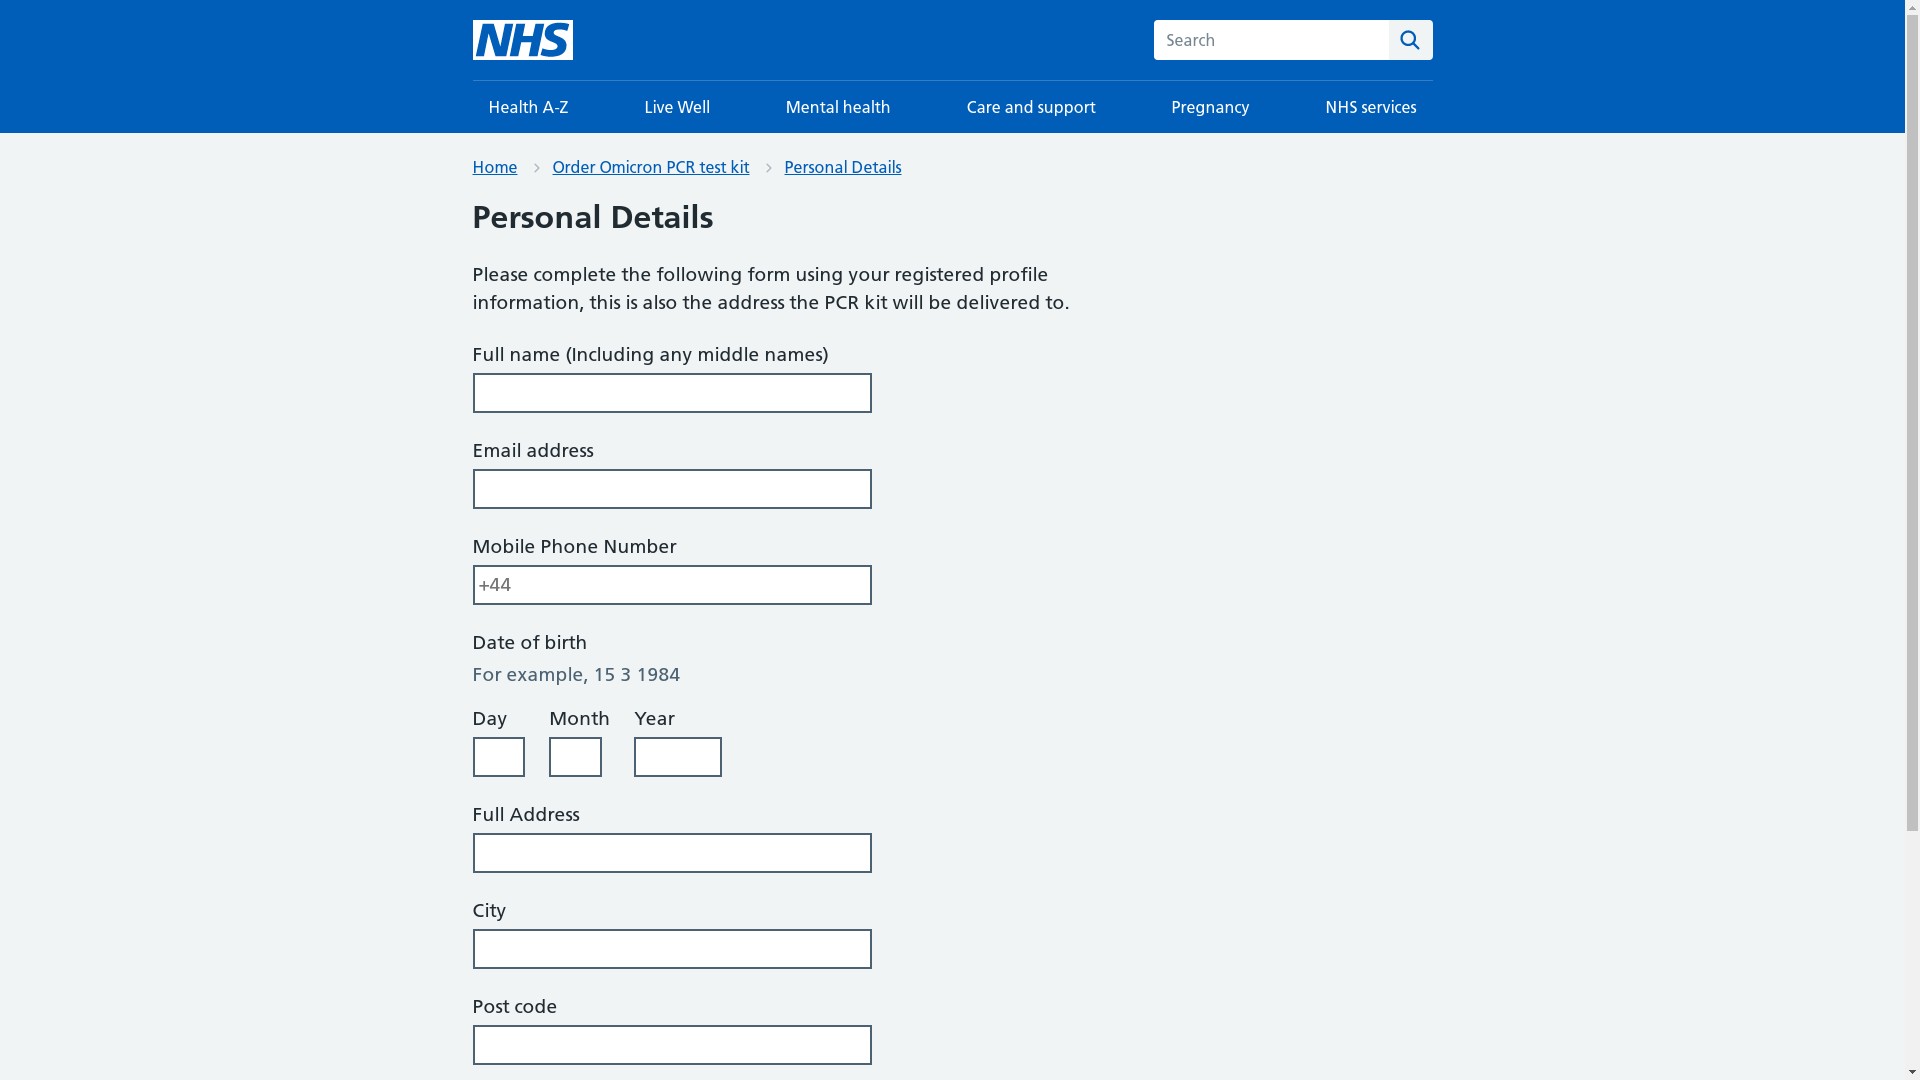Click the Pregnancy navigation link
1920x1080 pixels.
click(x=1211, y=105)
